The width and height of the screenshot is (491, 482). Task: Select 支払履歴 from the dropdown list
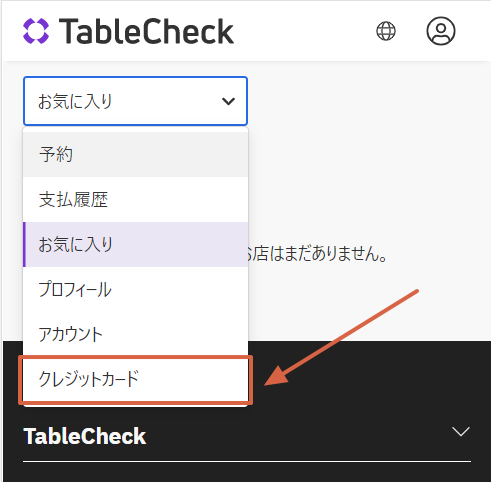click(135, 199)
